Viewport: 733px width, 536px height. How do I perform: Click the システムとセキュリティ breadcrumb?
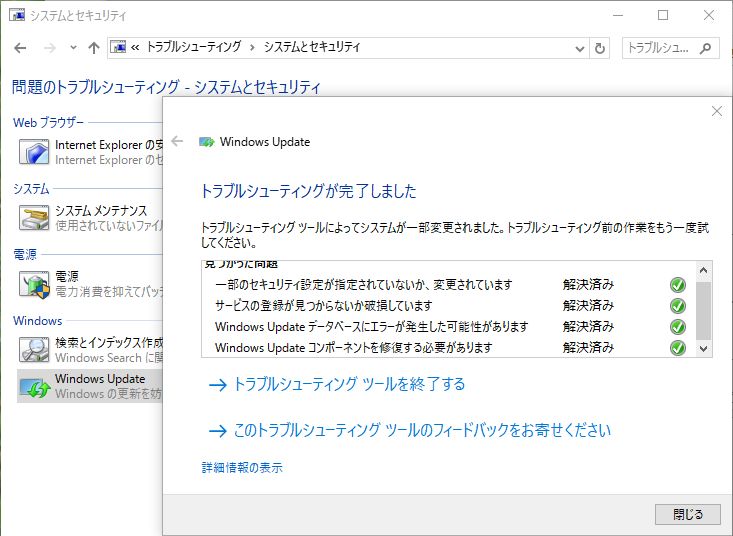coord(312,47)
